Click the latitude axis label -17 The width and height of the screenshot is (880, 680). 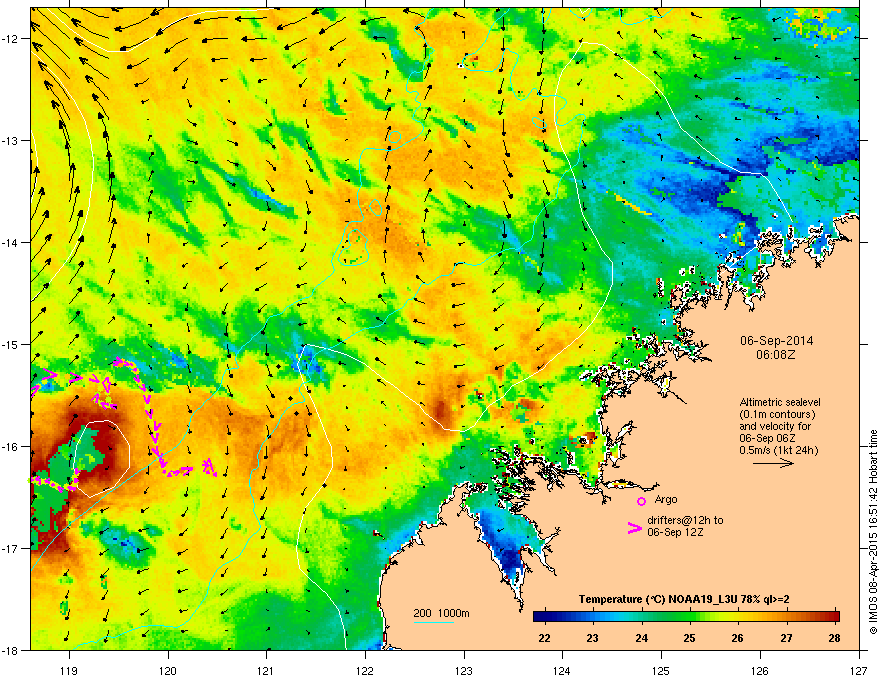pos(11,548)
